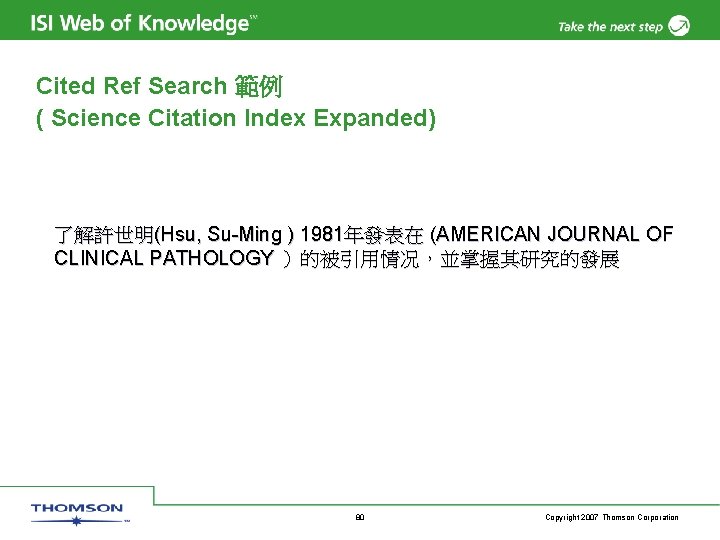This screenshot has height=540, width=720.
Task: Click the arrow globe icon beside the tagline
Action: coord(679,25)
